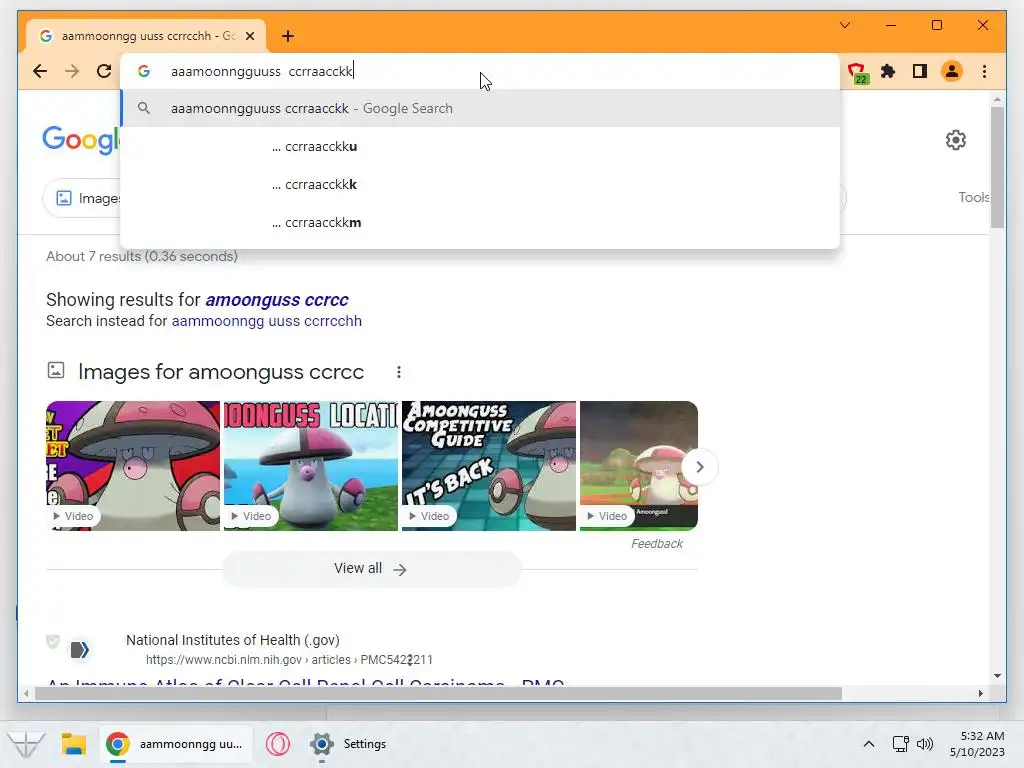1024x768 pixels.
Task: Click the Google logo
Action: (80, 140)
